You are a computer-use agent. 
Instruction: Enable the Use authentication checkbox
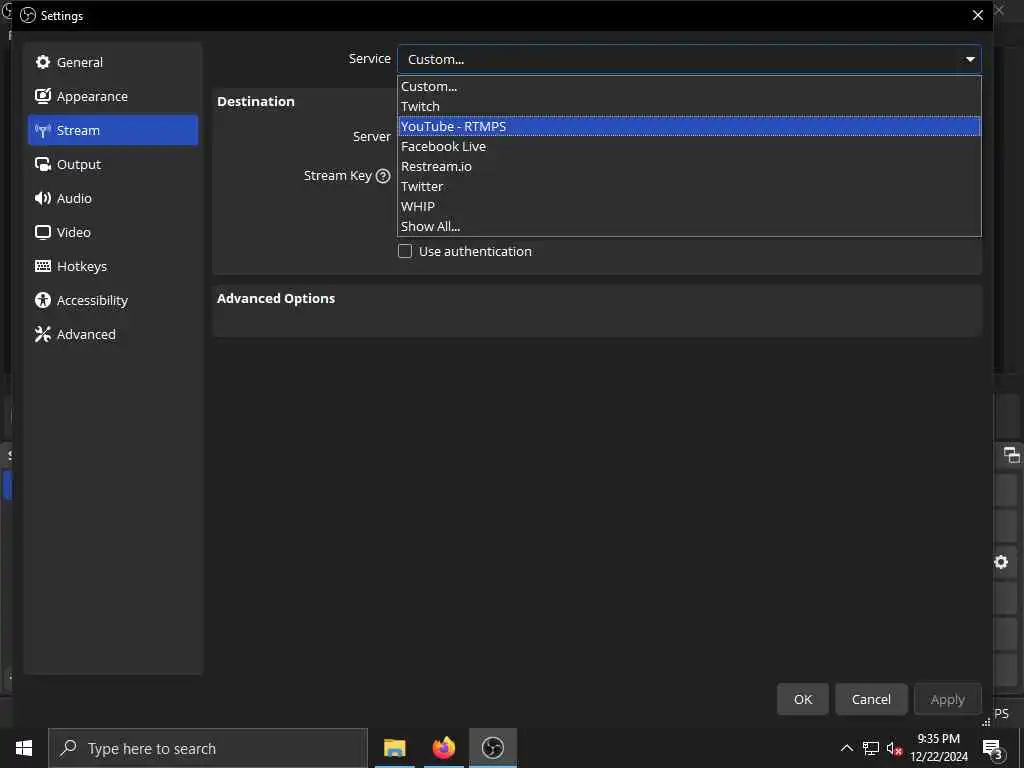pyautogui.click(x=405, y=251)
